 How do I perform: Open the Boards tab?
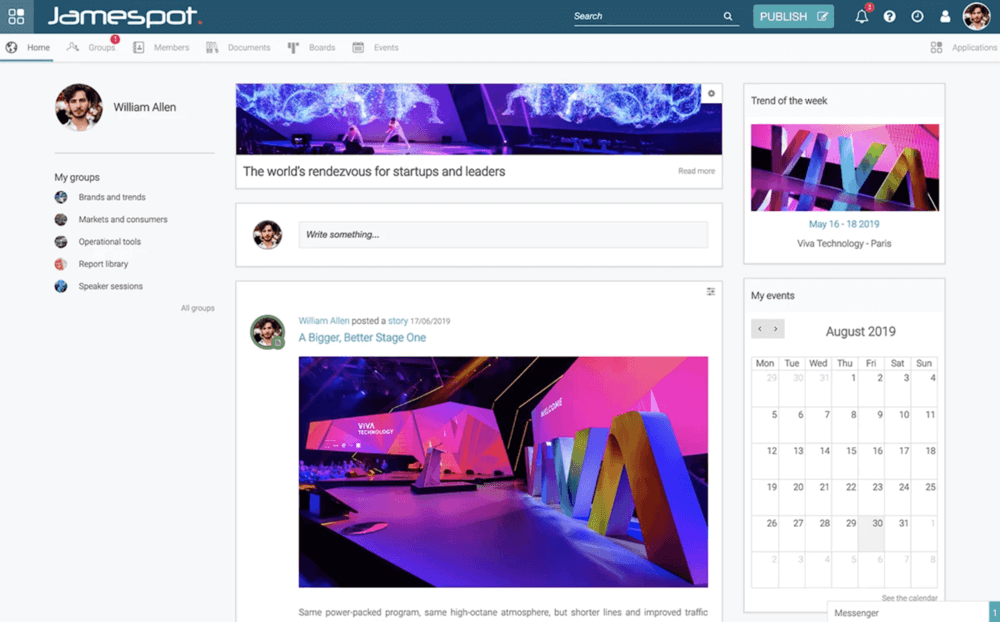click(x=311, y=47)
